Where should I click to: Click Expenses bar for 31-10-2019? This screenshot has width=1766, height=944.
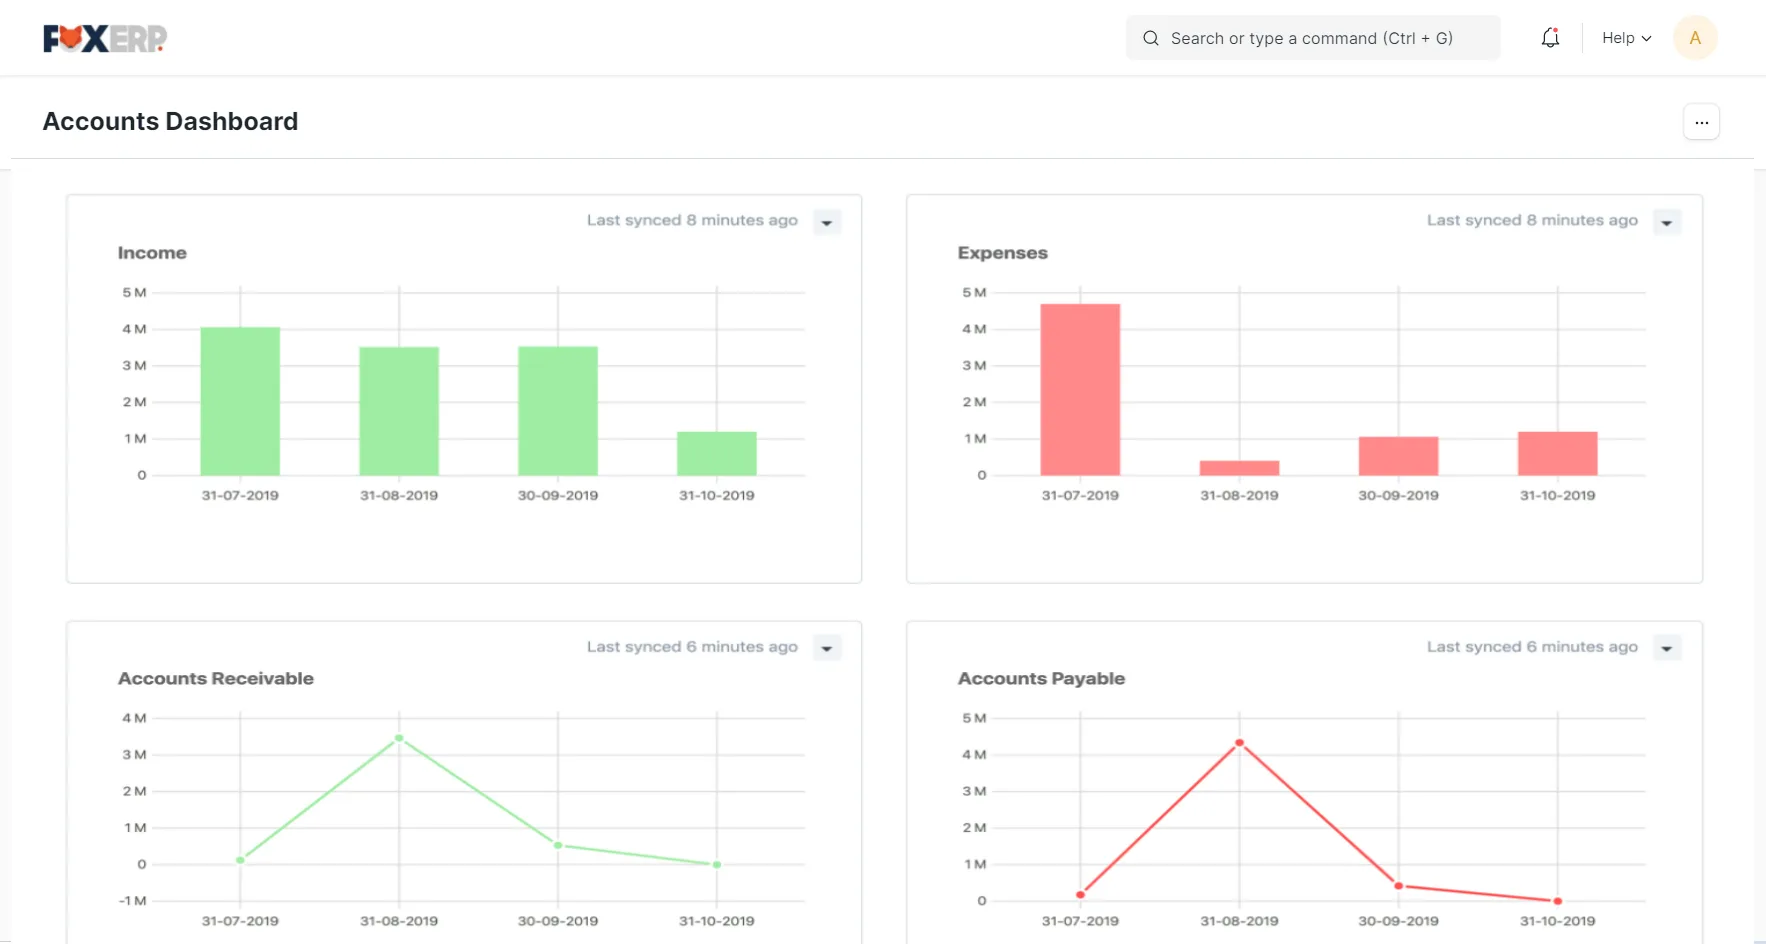pos(1557,453)
